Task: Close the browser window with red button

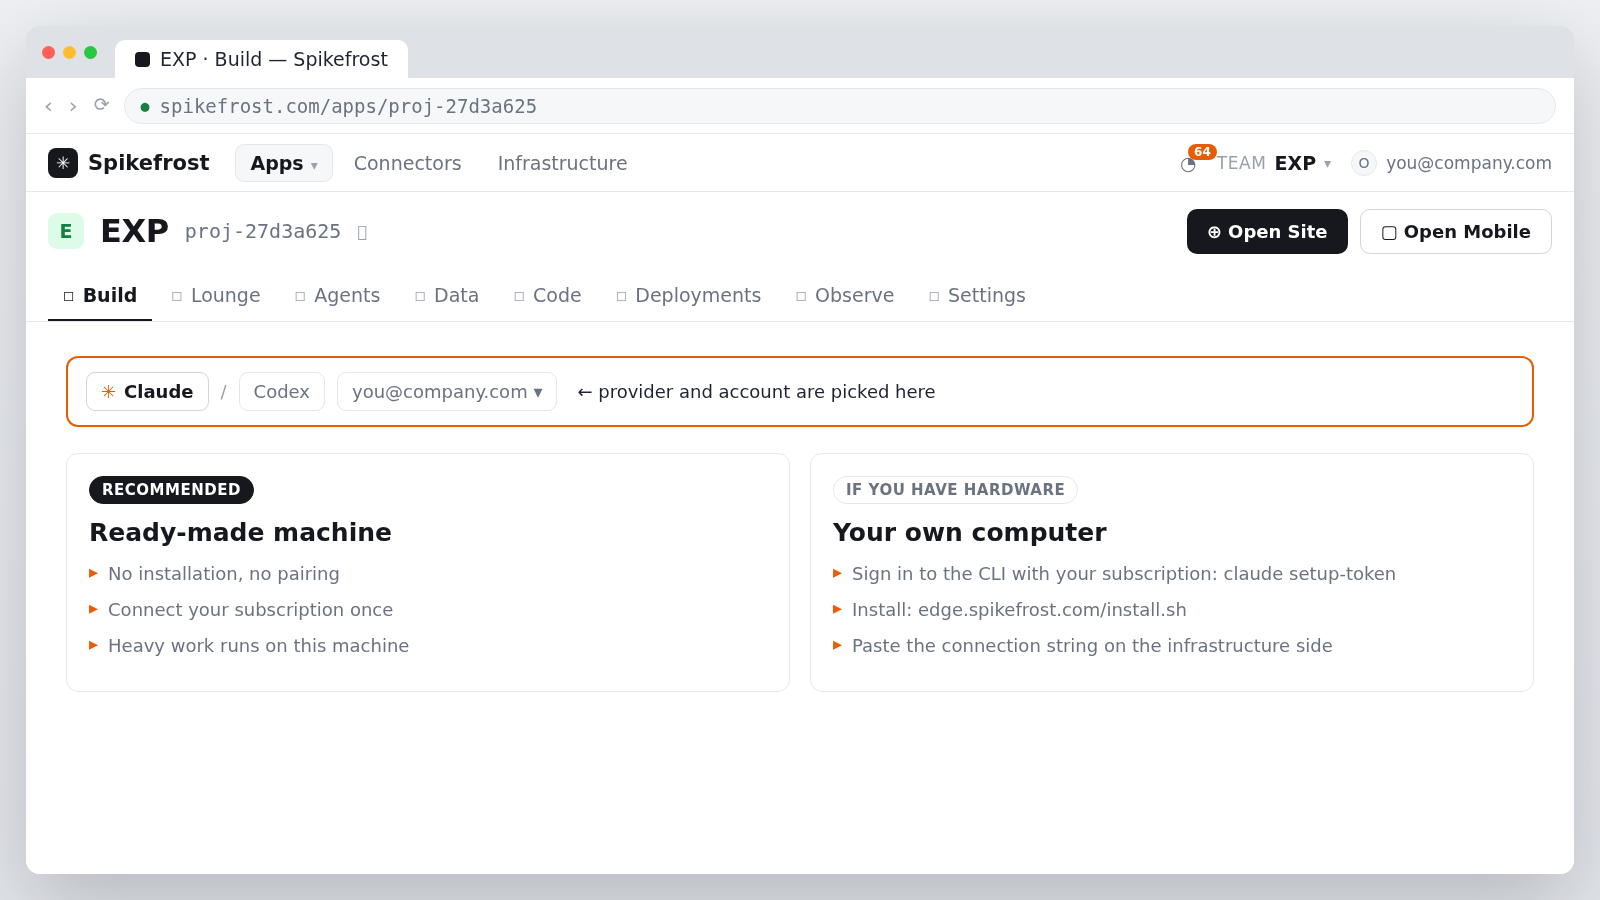Action: tap(48, 52)
